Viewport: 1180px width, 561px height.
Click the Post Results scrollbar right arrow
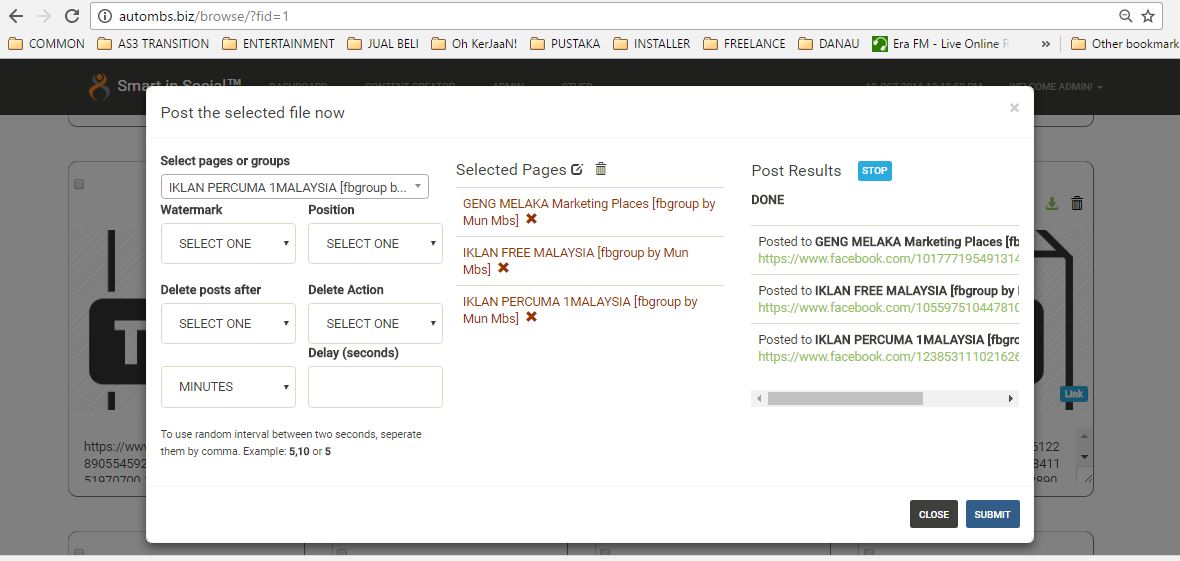tap(1011, 398)
